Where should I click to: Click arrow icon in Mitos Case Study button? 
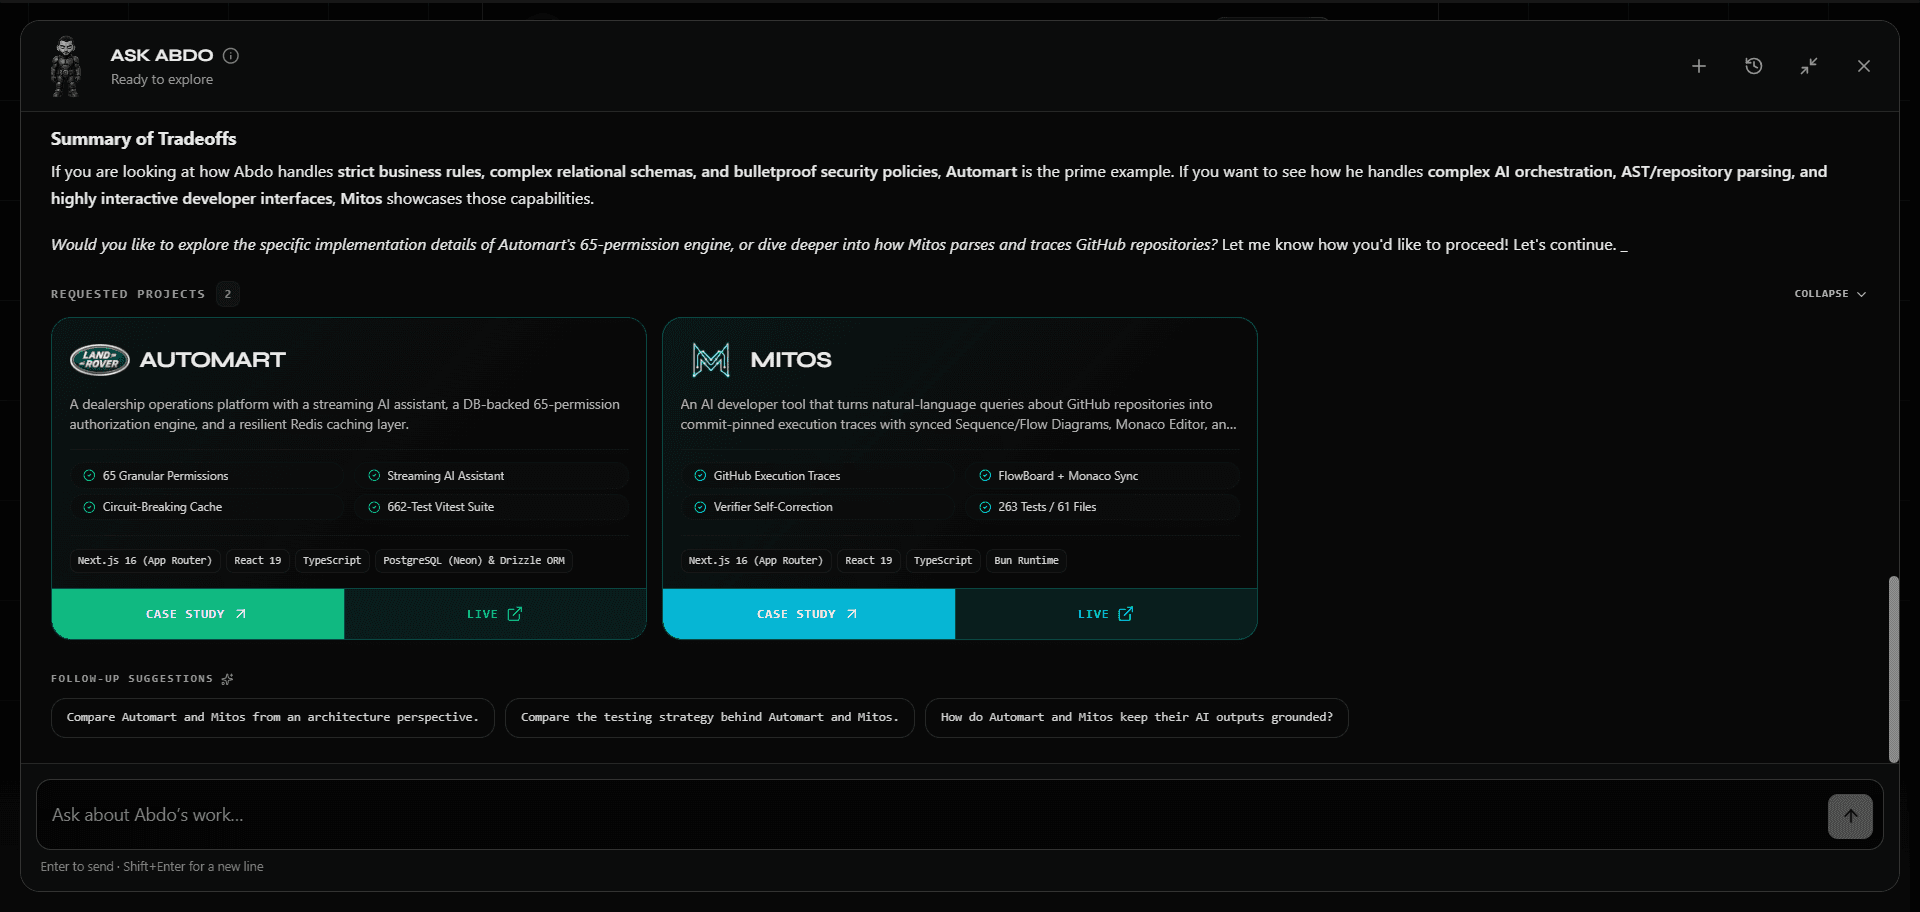point(852,614)
